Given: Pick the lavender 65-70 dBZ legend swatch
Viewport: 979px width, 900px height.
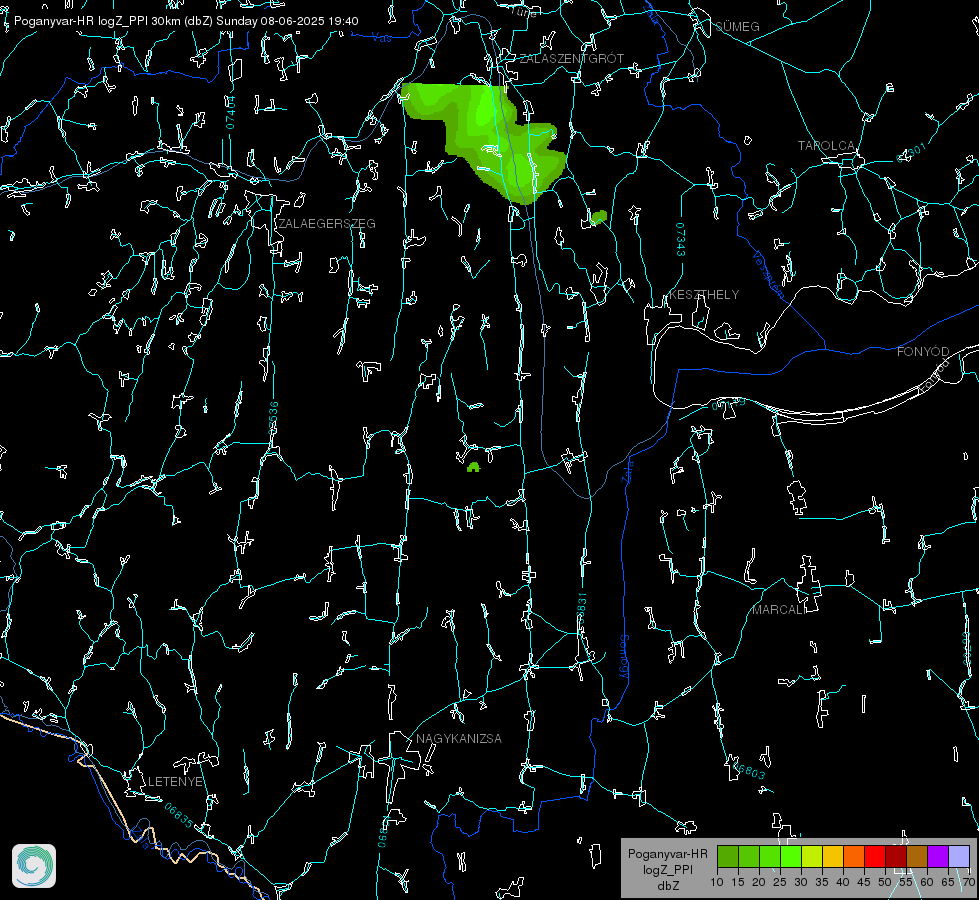Looking at the screenshot, I should tap(958, 856).
